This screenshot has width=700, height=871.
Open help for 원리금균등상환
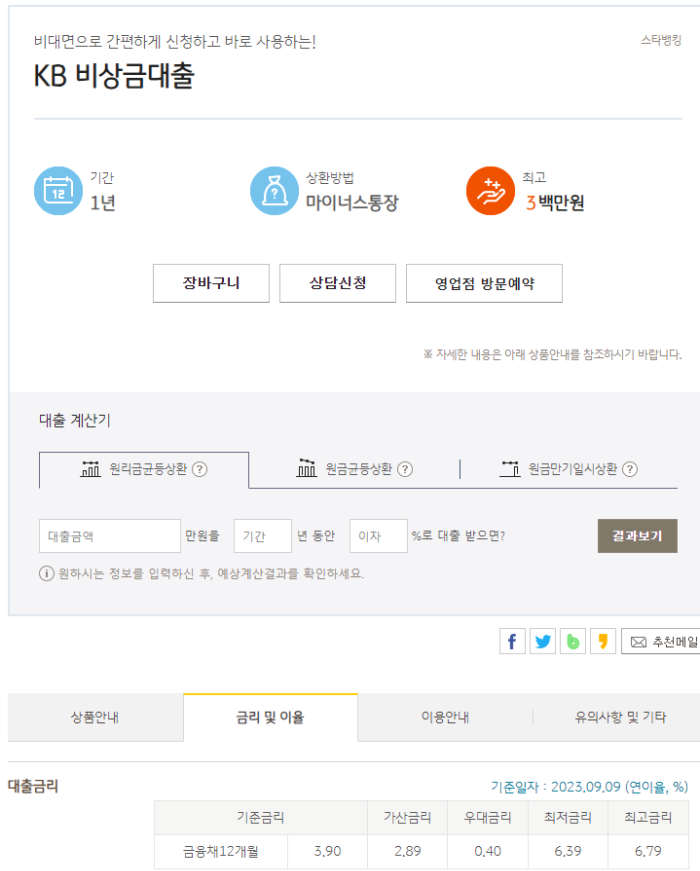(x=199, y=469)
